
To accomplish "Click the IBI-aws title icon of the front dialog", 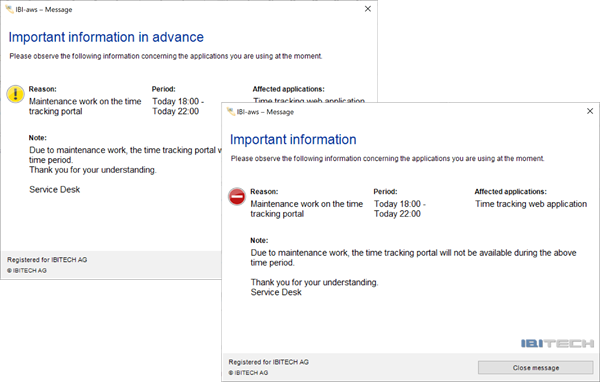I will [231, 111].
